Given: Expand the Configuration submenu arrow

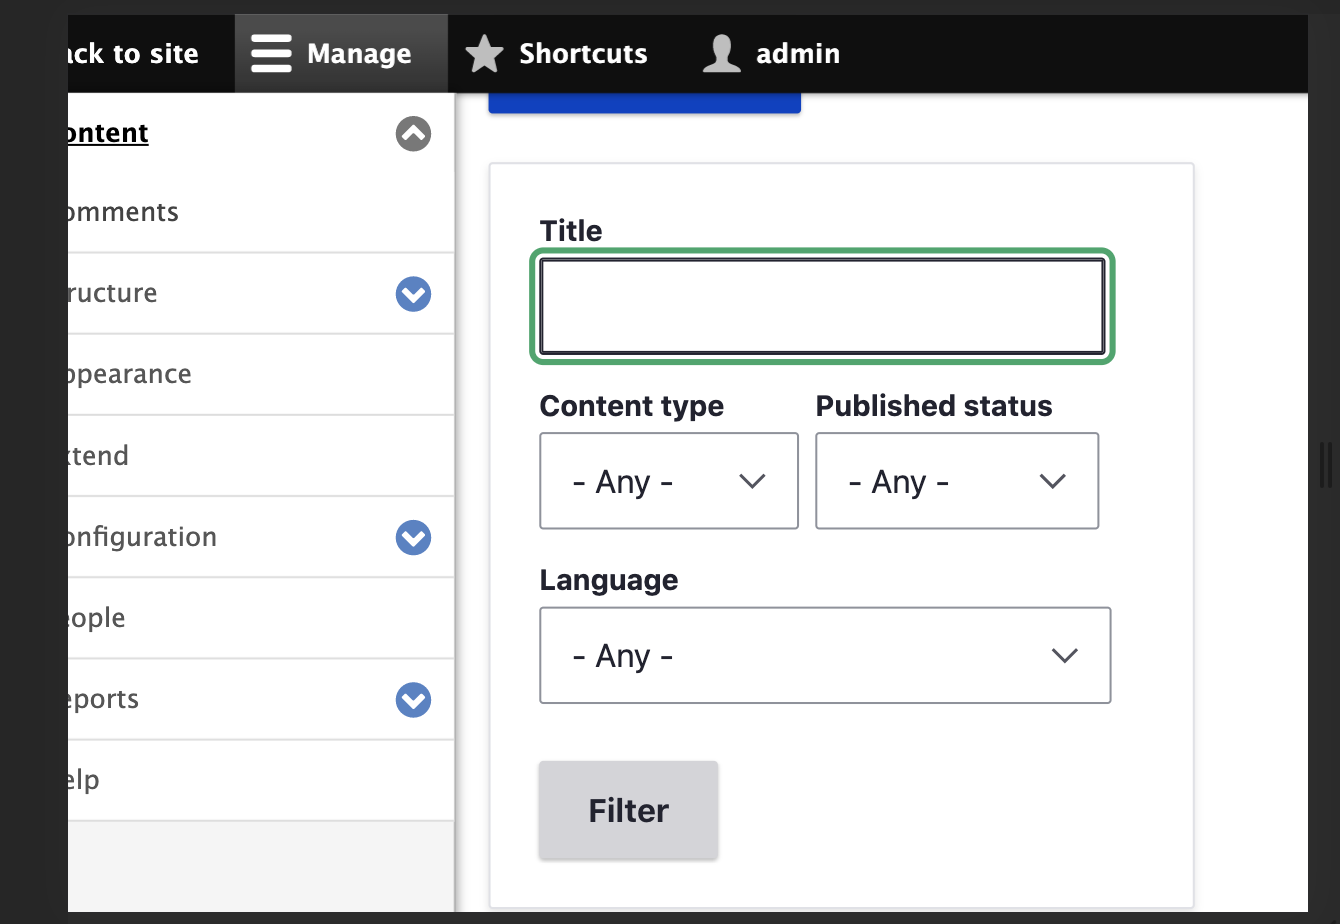Looking at the screenshot, I should point(413,537).
